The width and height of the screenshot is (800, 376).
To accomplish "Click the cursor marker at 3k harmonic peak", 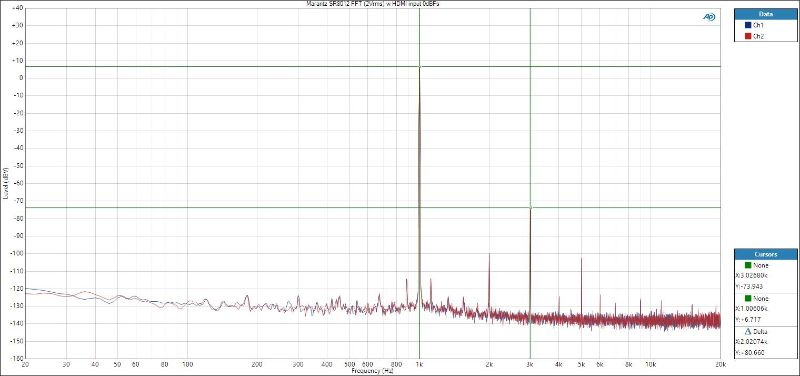I will click(x=531, y=208).
